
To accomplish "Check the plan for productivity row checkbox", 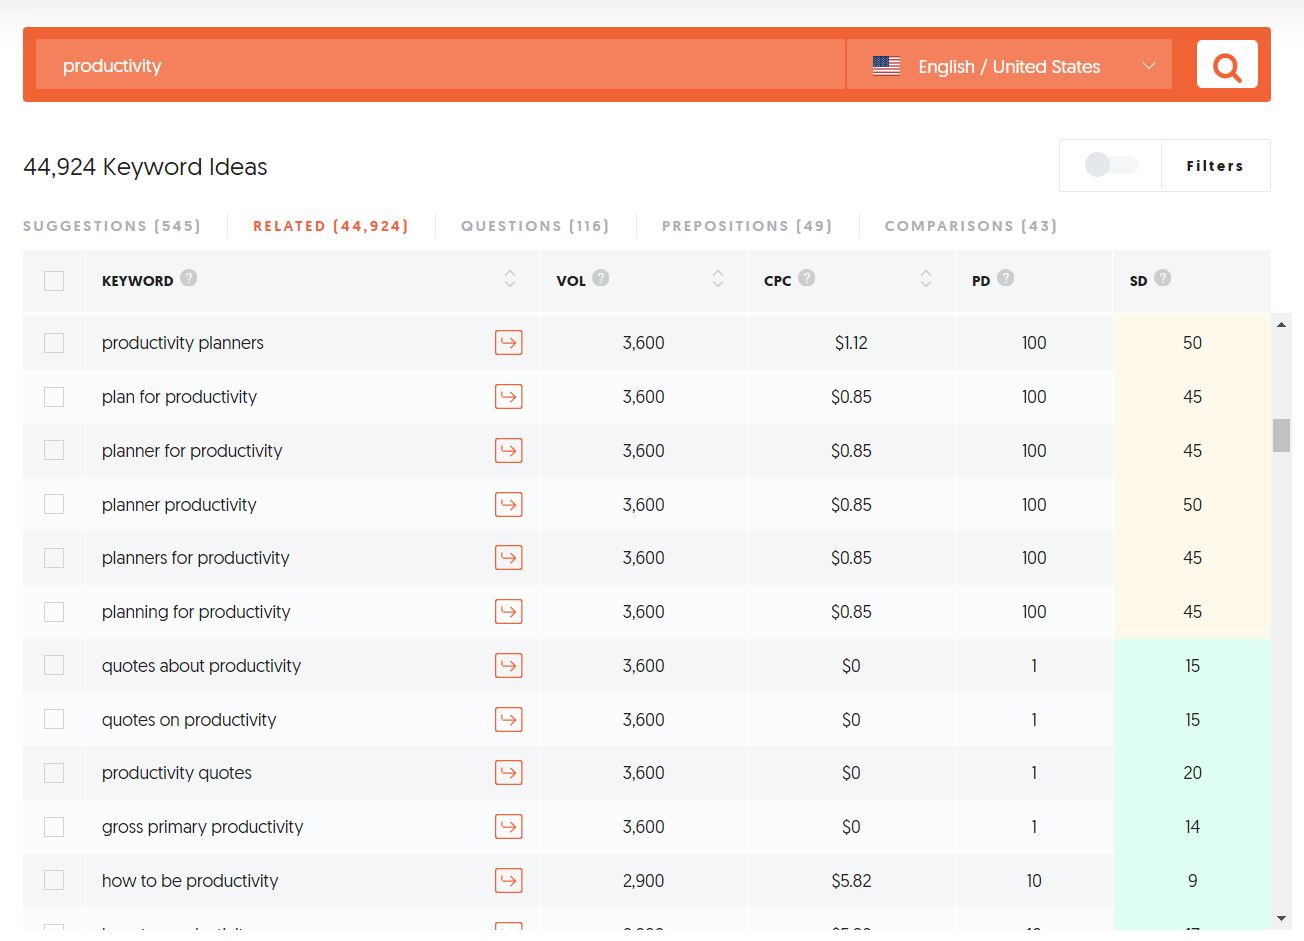I will coord(54,396).
